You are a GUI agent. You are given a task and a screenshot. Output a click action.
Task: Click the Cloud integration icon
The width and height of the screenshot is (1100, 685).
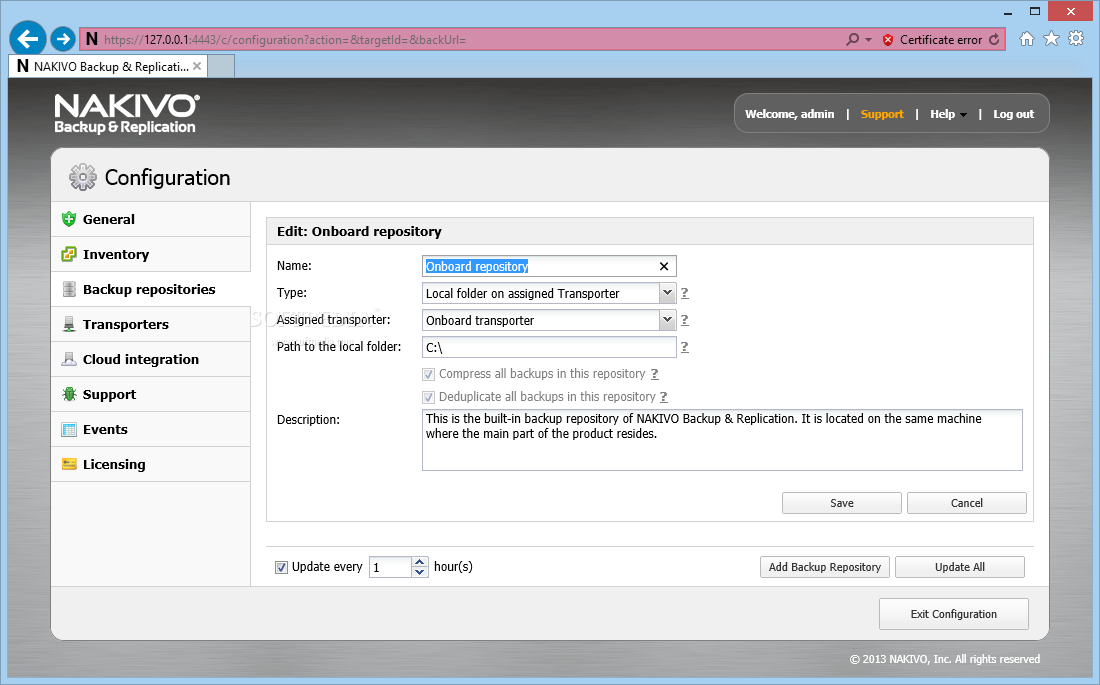(x=69, y=359)
